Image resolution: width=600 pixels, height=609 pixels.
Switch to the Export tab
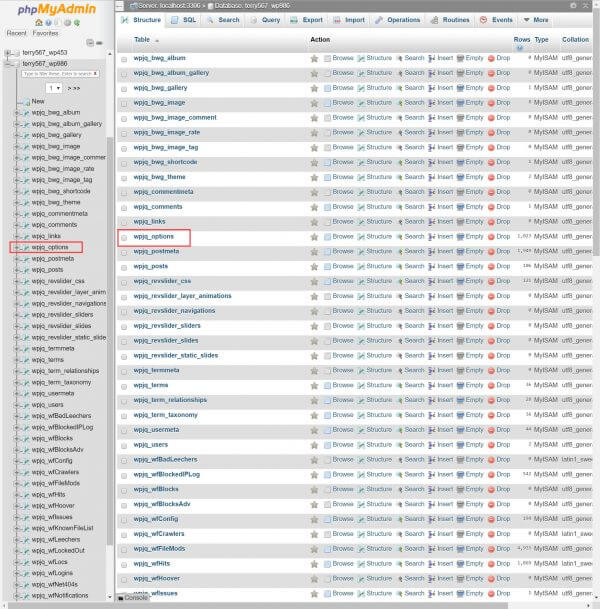pos(307,20)
